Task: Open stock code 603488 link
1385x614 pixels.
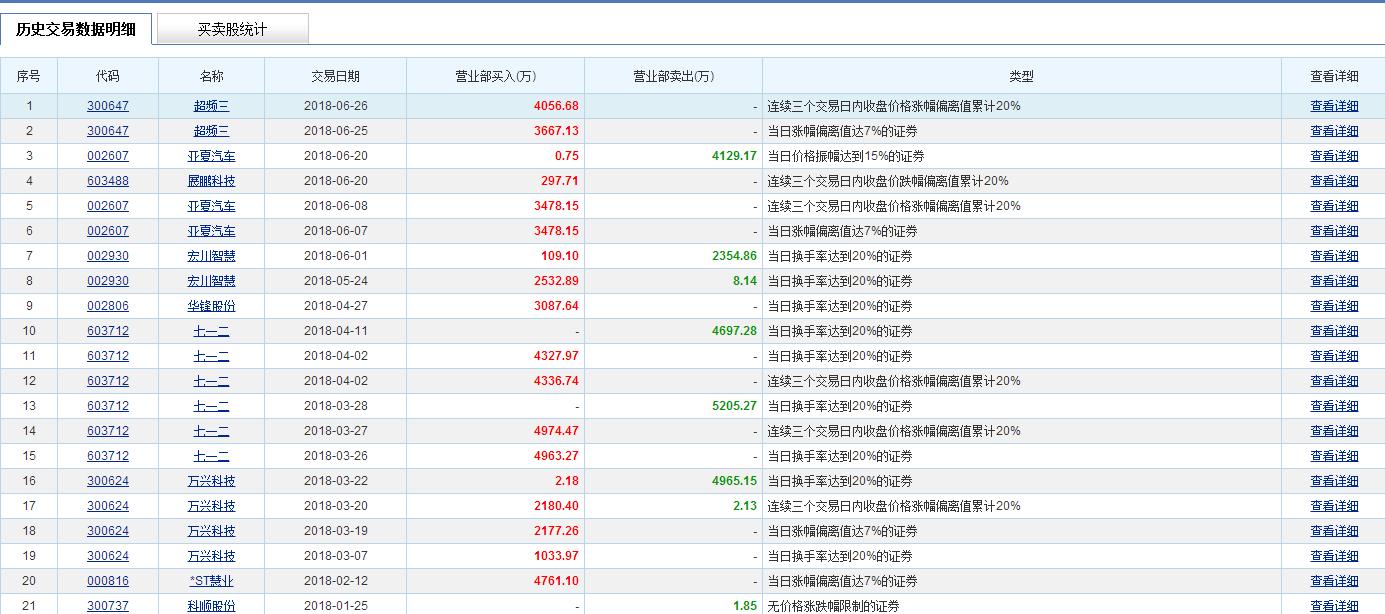Action: coord(105,180)
